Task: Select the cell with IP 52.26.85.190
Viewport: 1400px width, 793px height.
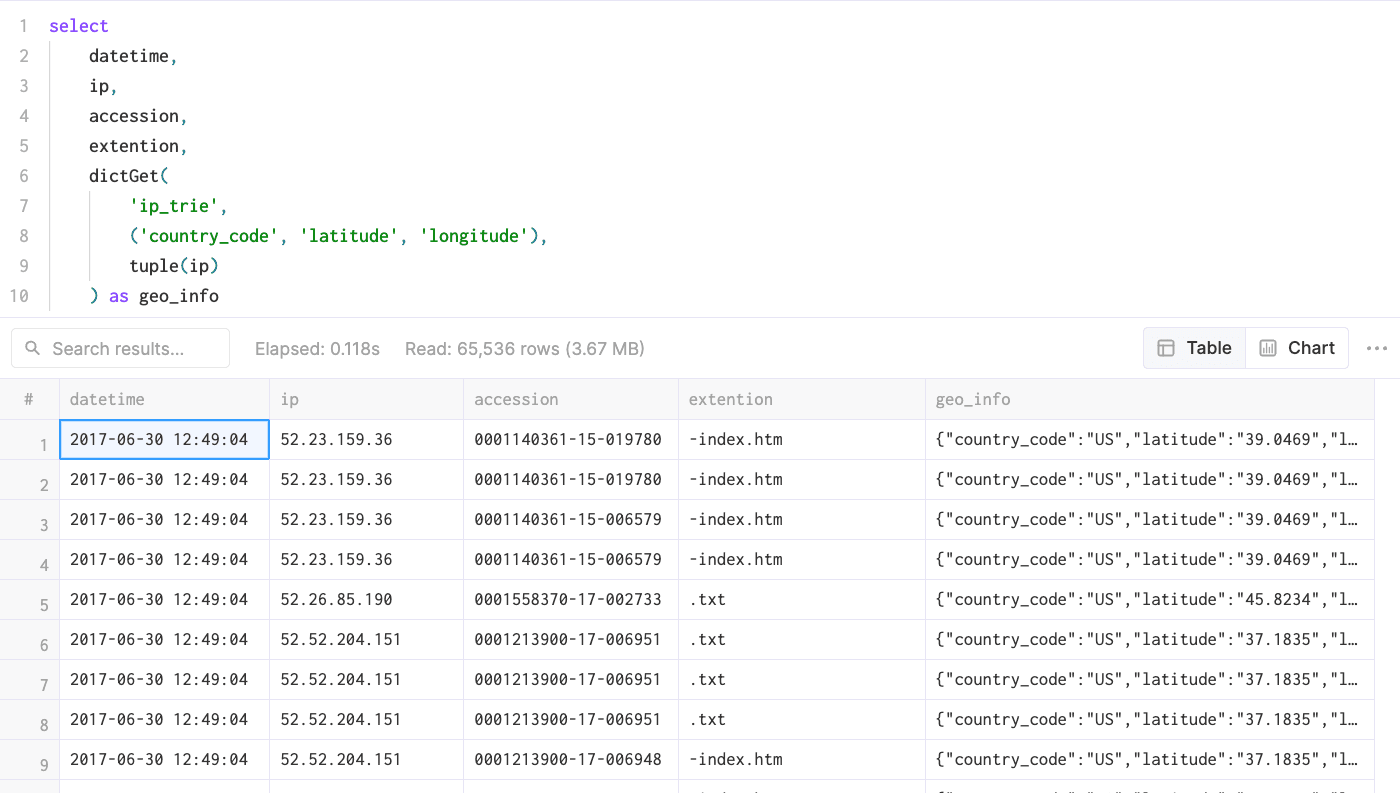Action: 336,599
